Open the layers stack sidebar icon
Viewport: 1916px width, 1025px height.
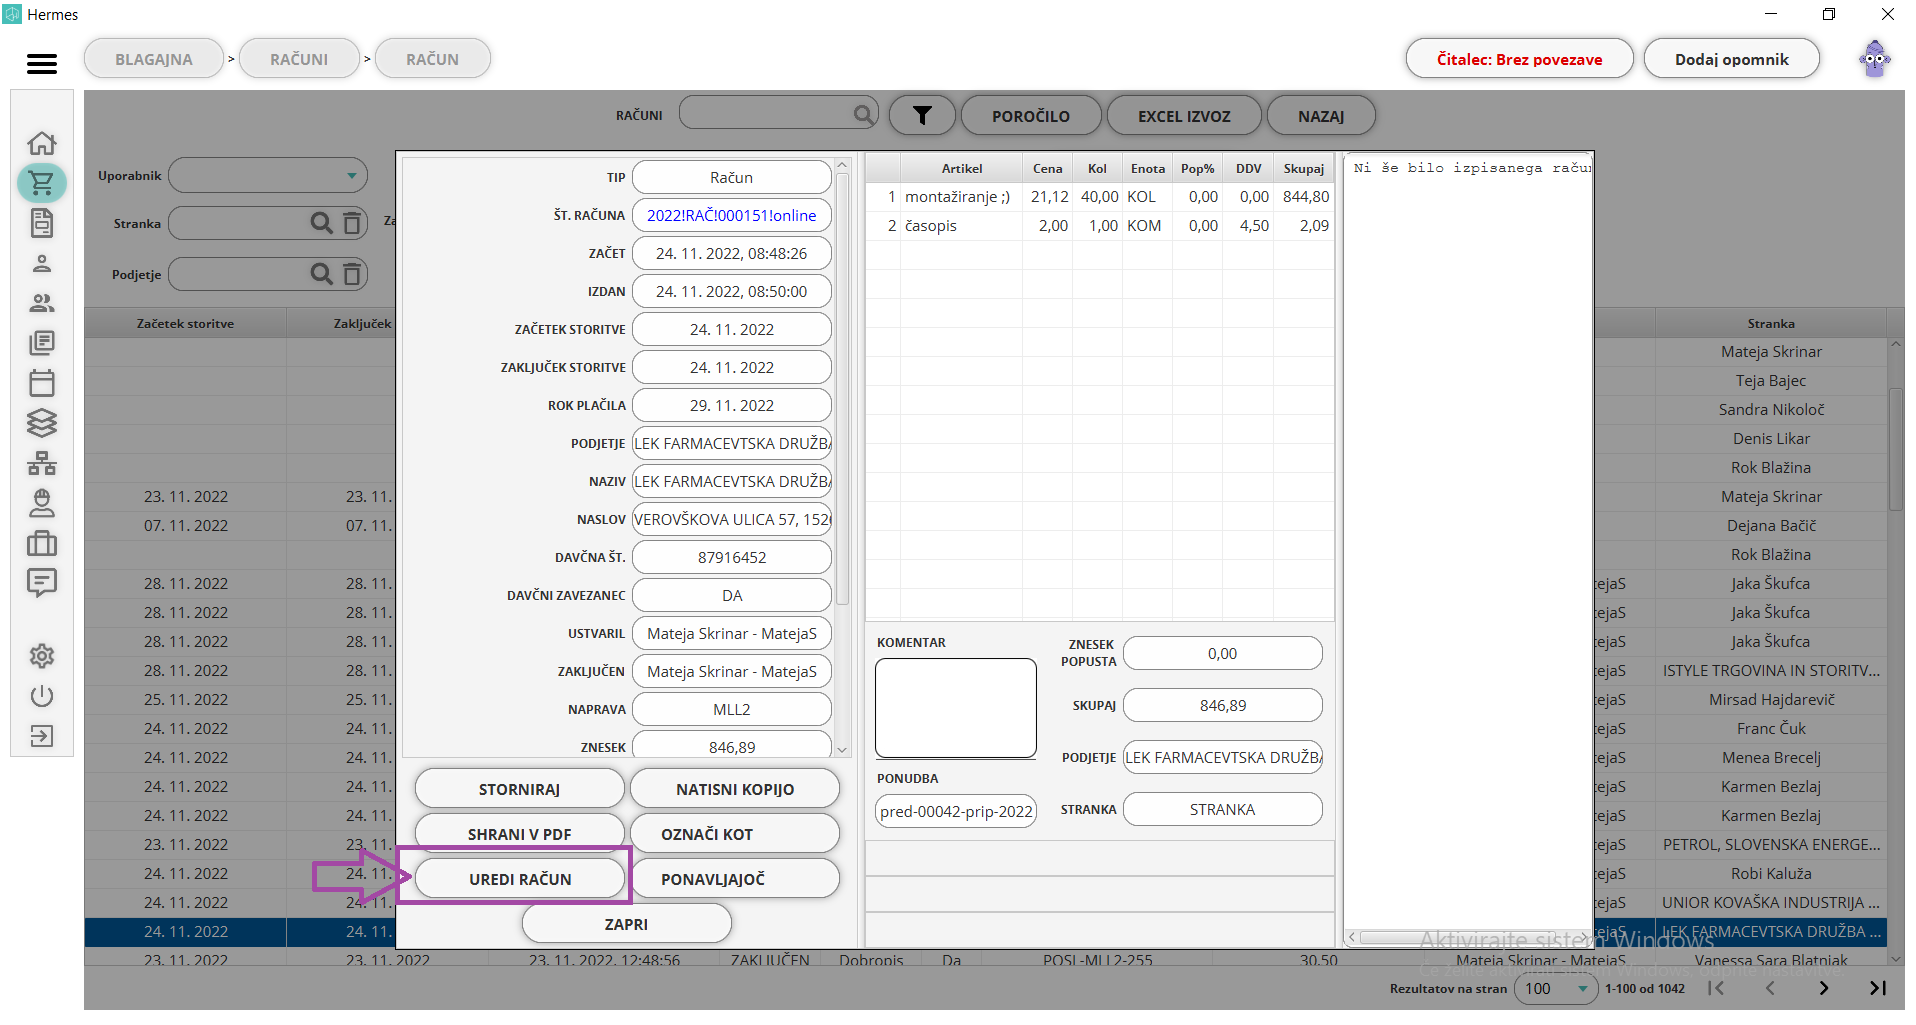point(42,423)
